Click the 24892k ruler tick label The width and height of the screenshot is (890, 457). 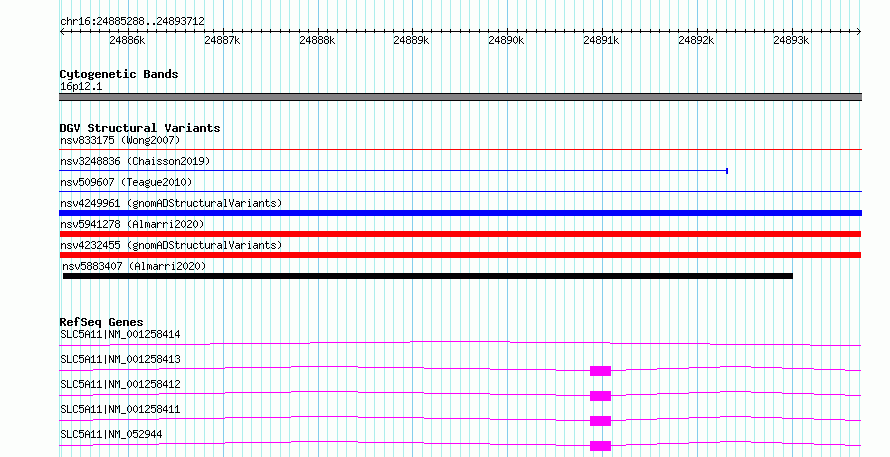(696, 40)
